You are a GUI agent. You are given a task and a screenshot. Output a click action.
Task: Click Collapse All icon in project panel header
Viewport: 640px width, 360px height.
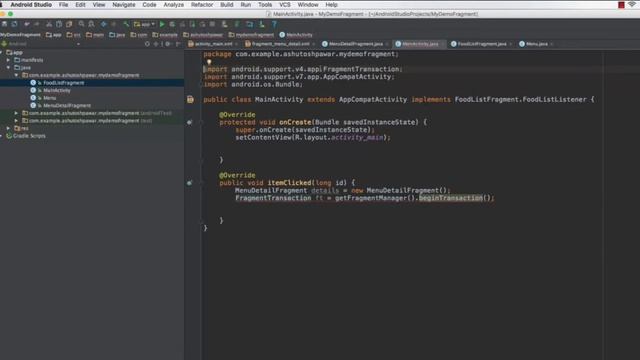(x=156, y=44)
